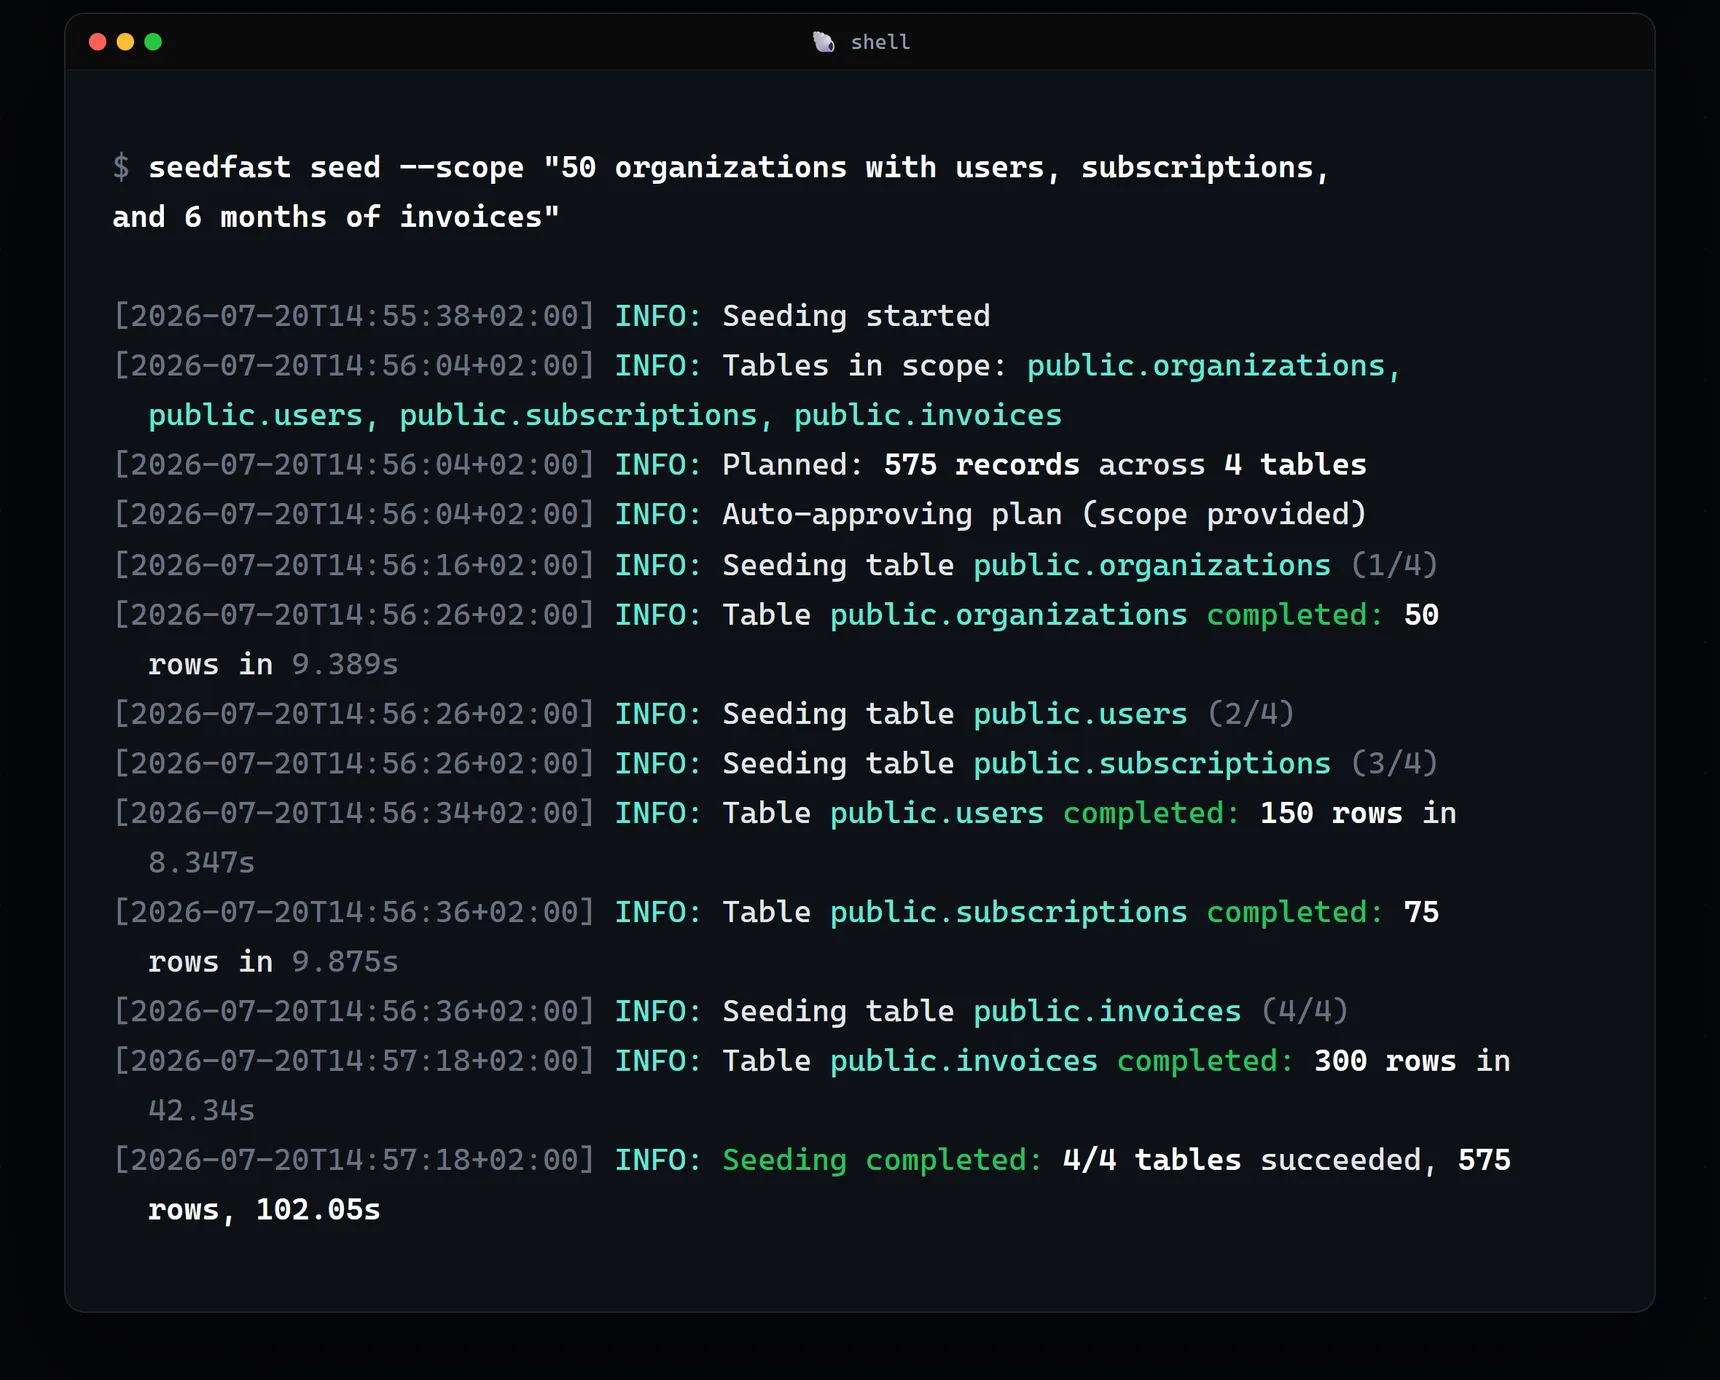Screen dimensions: 1720x1380
Task: Click 'public.subscriptions' in the Seeding table line
Action: (x=1152, y=763)
